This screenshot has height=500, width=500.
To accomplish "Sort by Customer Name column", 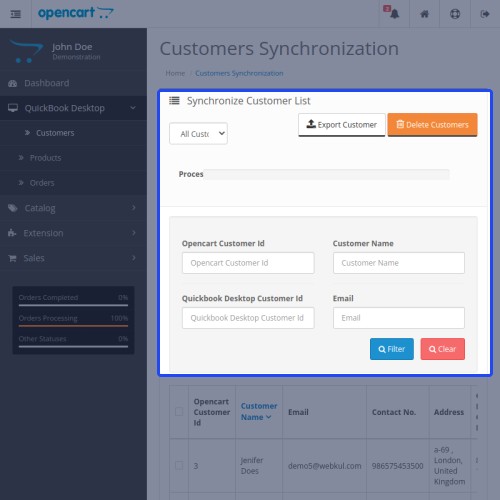I will 259,412.
